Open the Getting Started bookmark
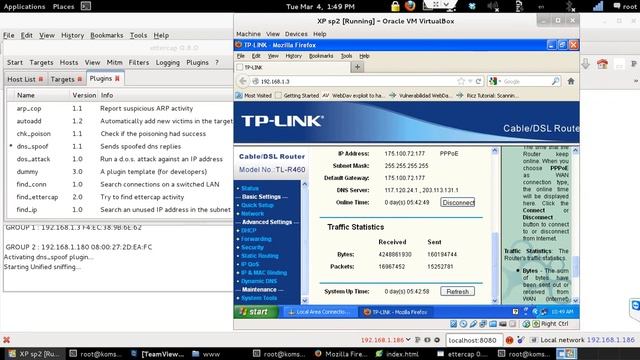Viewport: 640px width, 360px height. 297,96
